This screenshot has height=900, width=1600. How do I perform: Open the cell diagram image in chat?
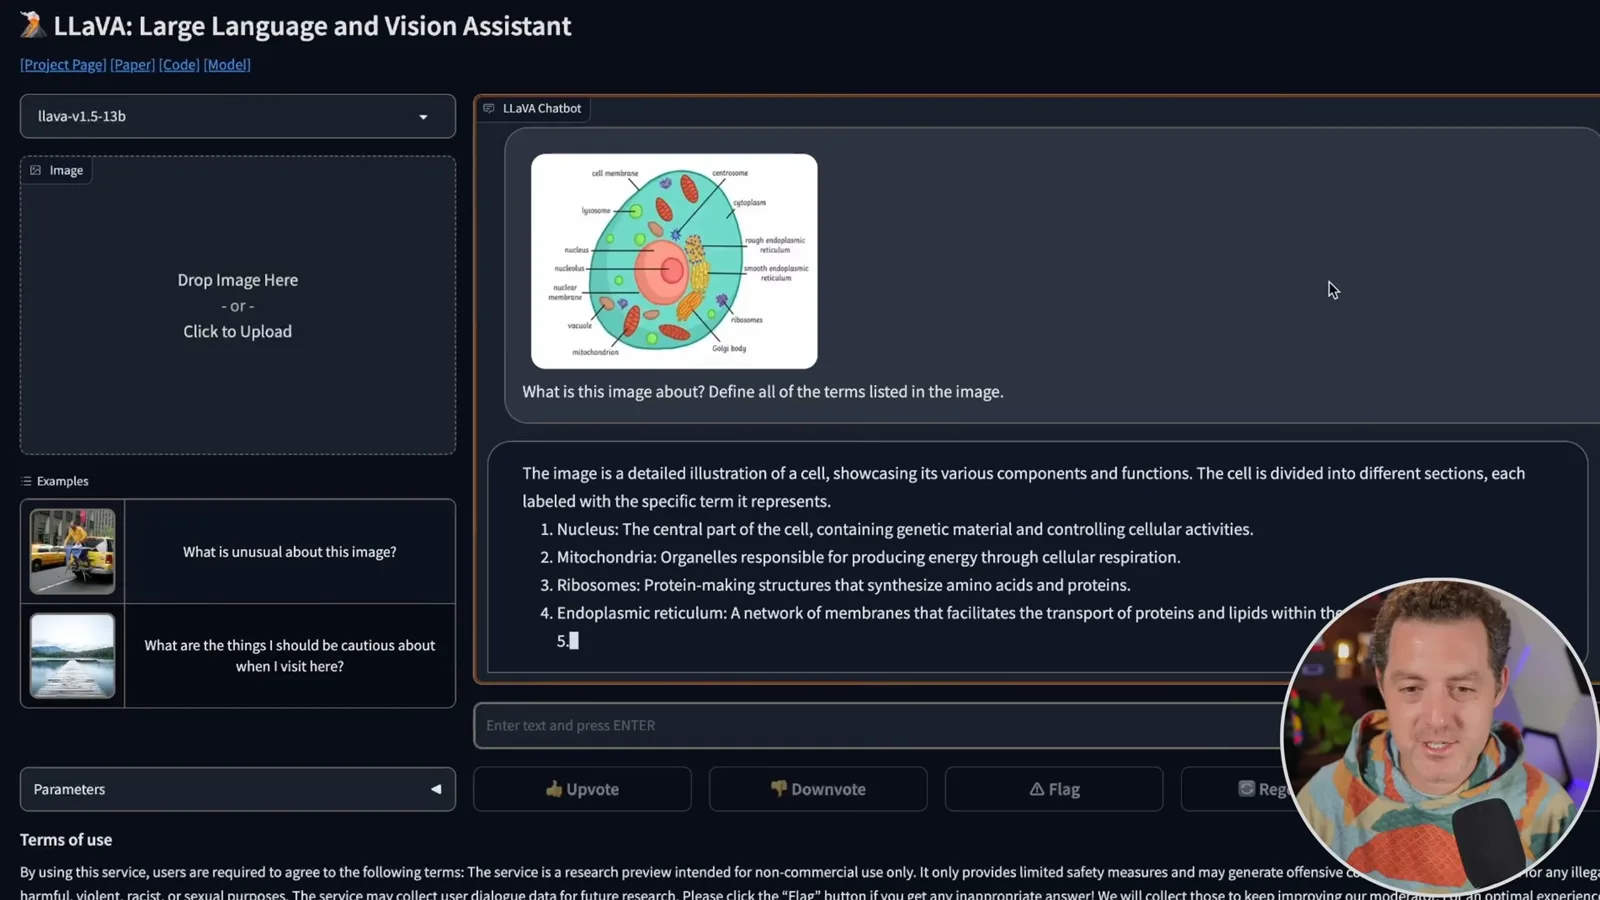tap(674, 261)
